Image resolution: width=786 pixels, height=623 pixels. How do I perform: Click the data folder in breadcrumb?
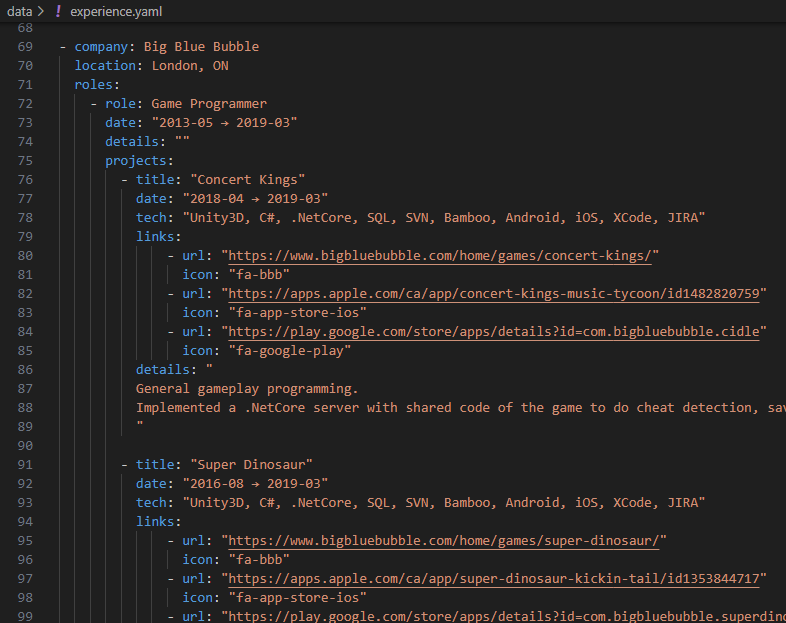(x=20, y=12)
